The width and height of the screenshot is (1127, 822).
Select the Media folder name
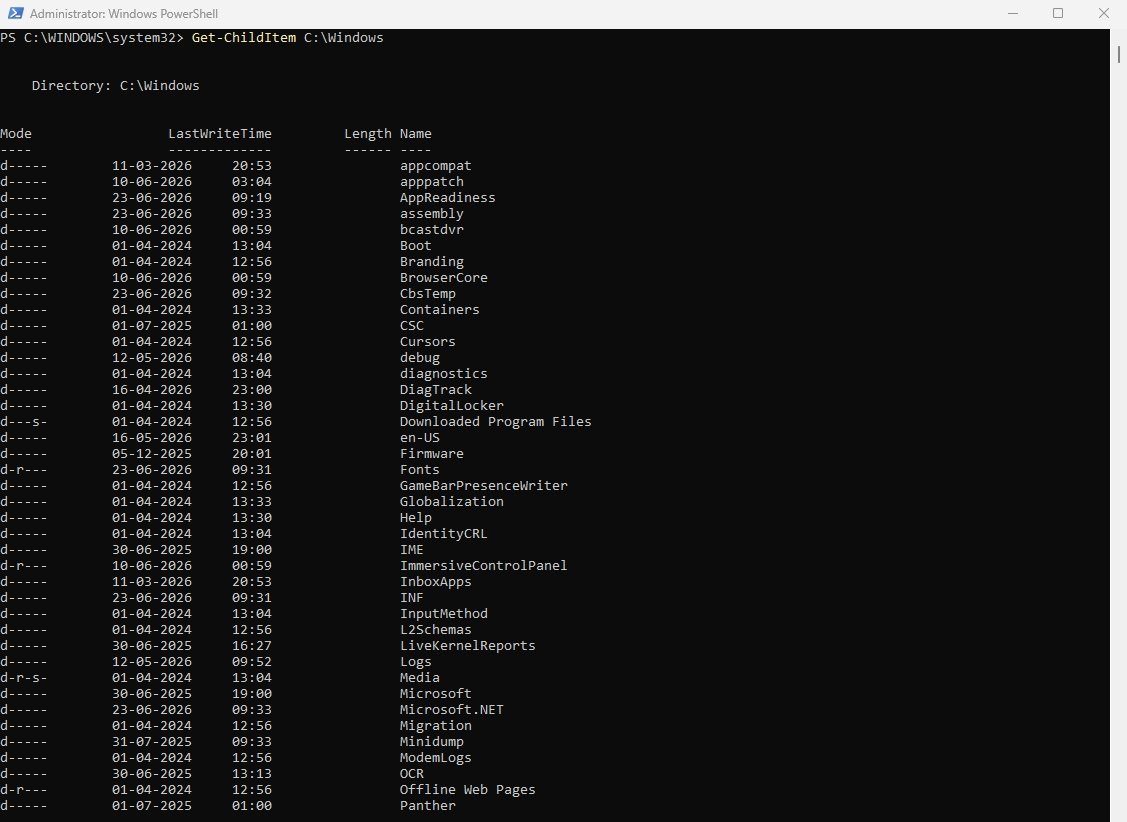click(420, 678)
